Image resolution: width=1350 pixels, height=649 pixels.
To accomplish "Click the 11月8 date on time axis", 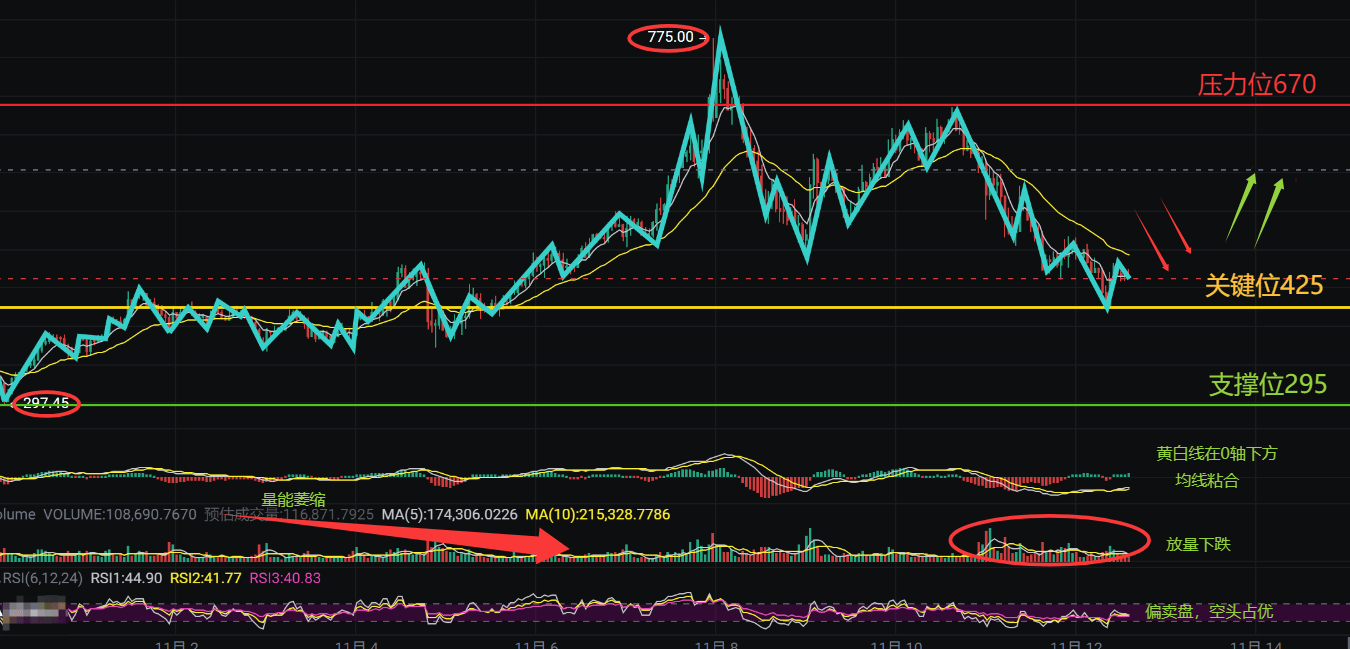I will (x=716, y=645).
